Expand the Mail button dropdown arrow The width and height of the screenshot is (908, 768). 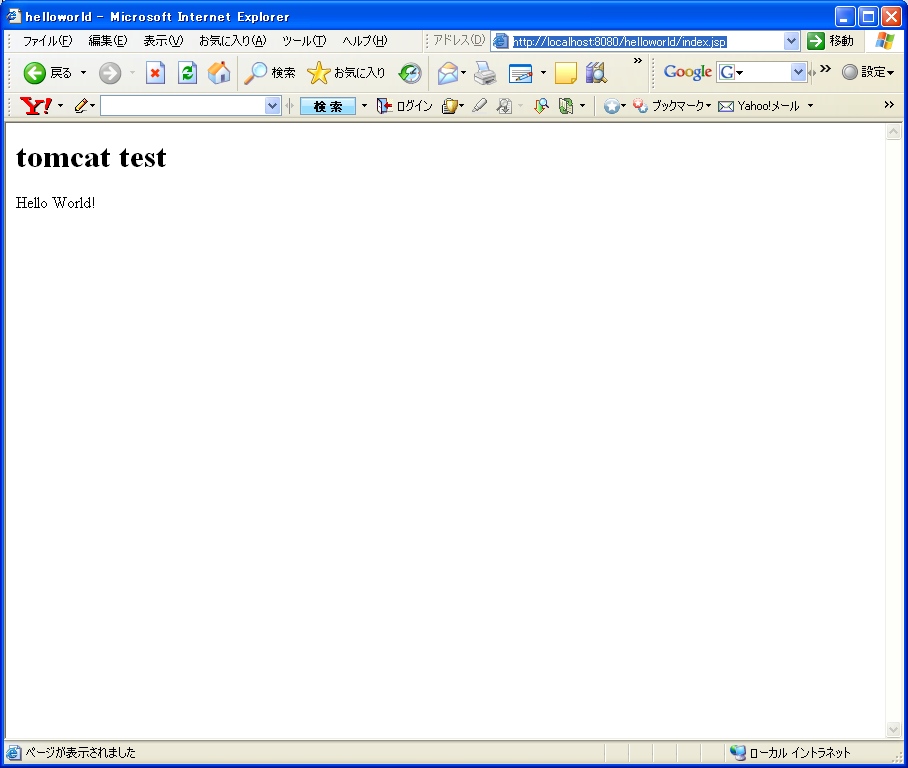click(463, 73)
